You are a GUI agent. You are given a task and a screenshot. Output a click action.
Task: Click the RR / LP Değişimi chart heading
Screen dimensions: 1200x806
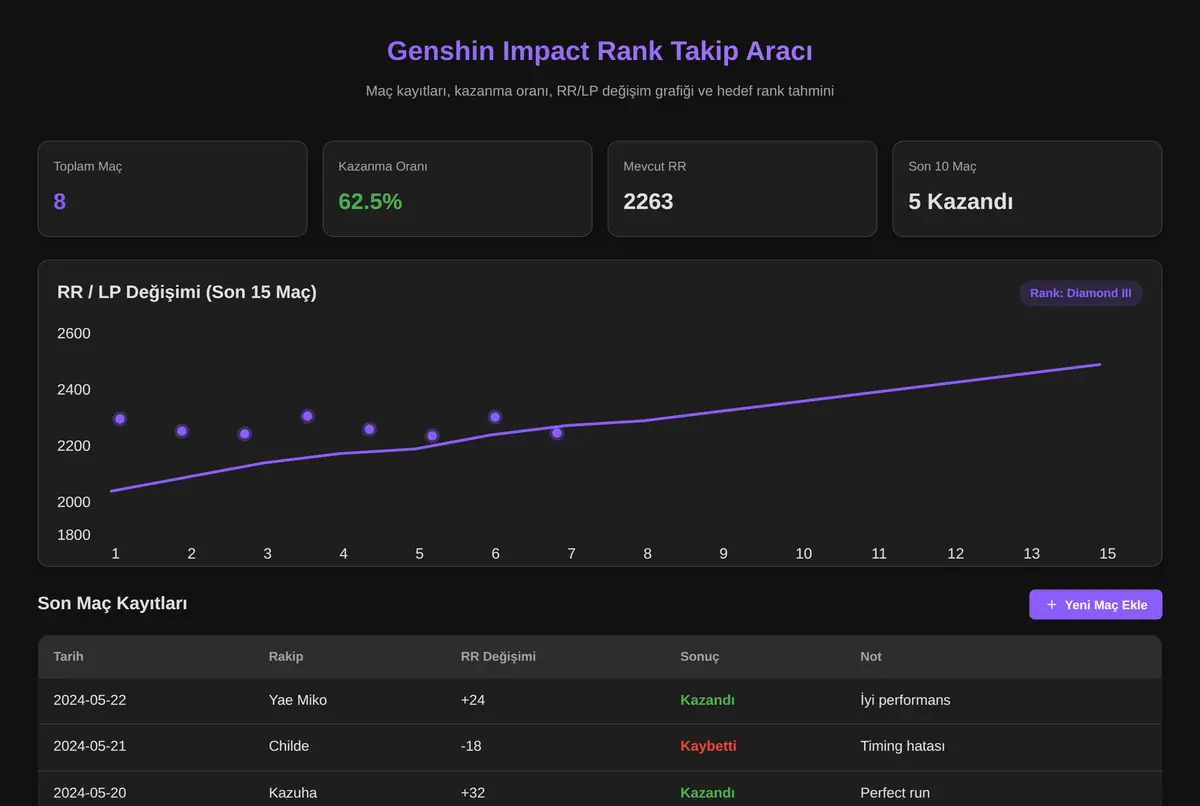click(187, 292)
